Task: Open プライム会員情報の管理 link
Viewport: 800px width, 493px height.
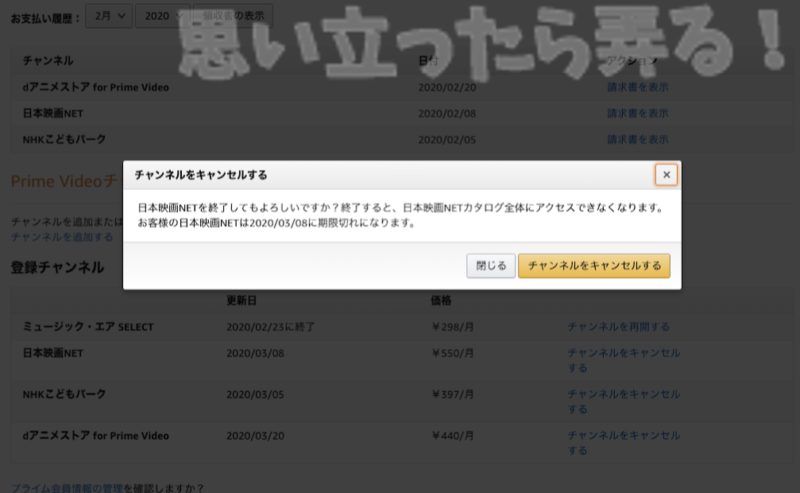Action: 67,488
